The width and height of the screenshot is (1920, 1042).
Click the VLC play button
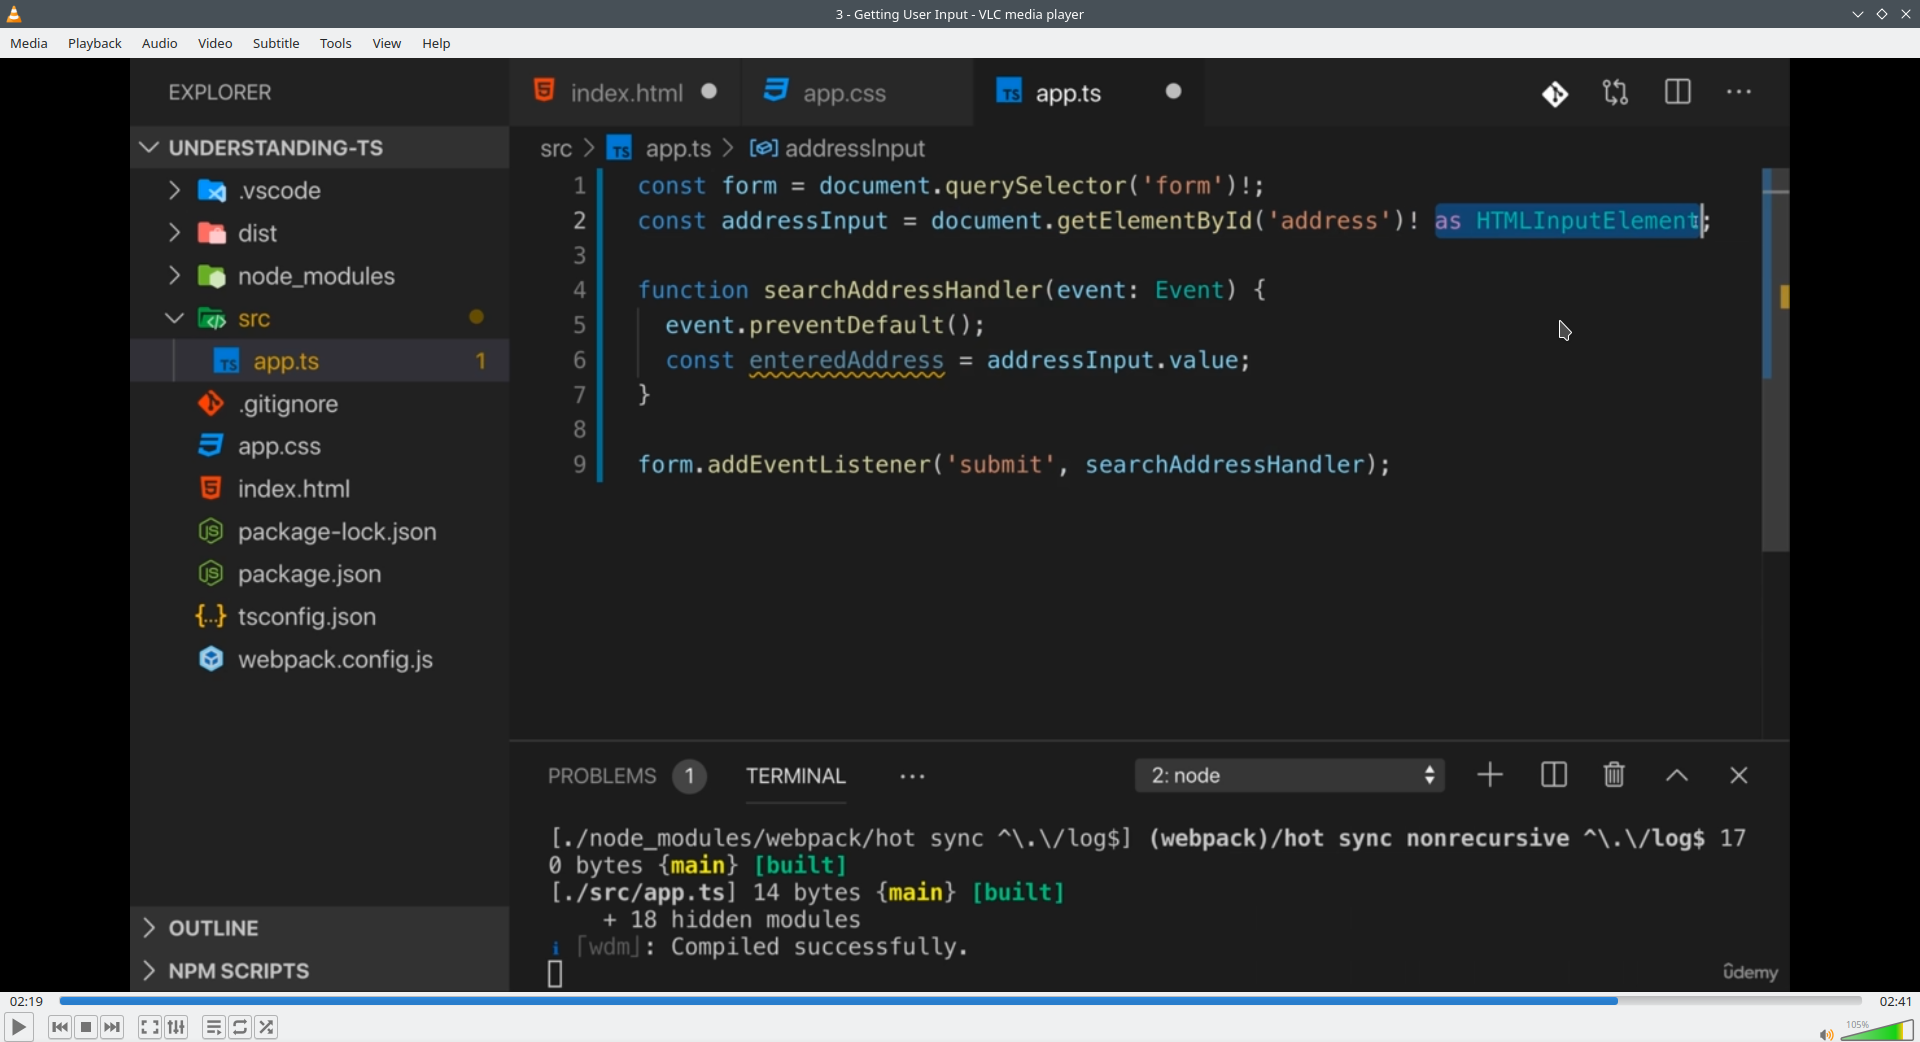pos(19,1027)
